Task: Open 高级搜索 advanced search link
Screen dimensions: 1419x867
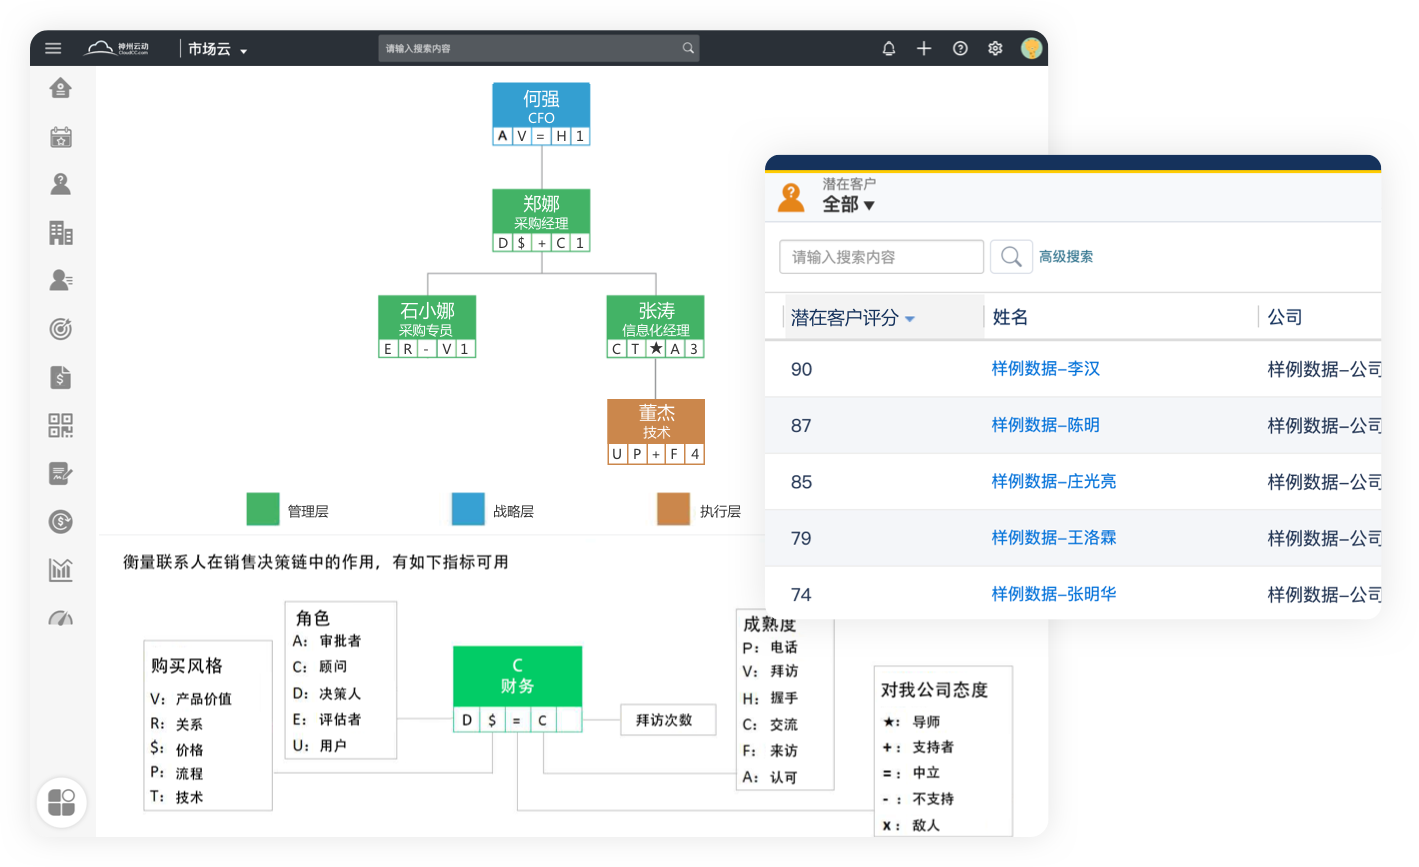Action: [x=1066, y=257]
